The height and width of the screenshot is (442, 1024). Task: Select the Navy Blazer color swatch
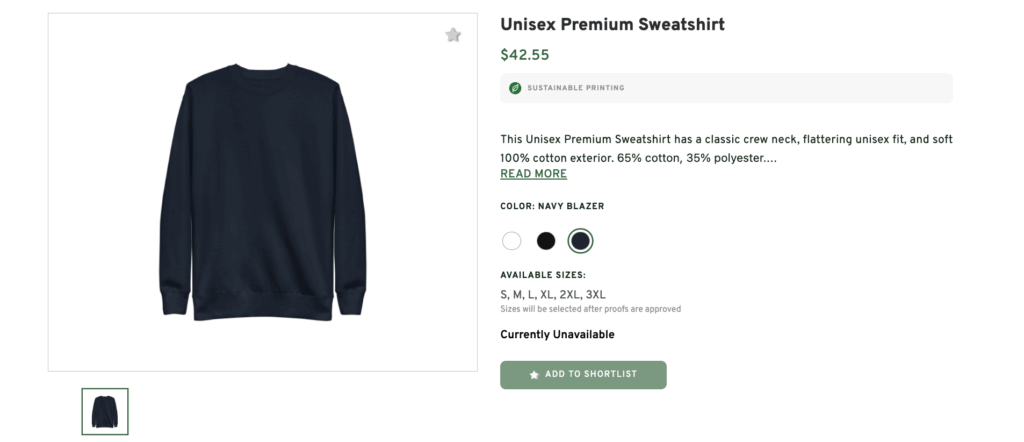580,241
